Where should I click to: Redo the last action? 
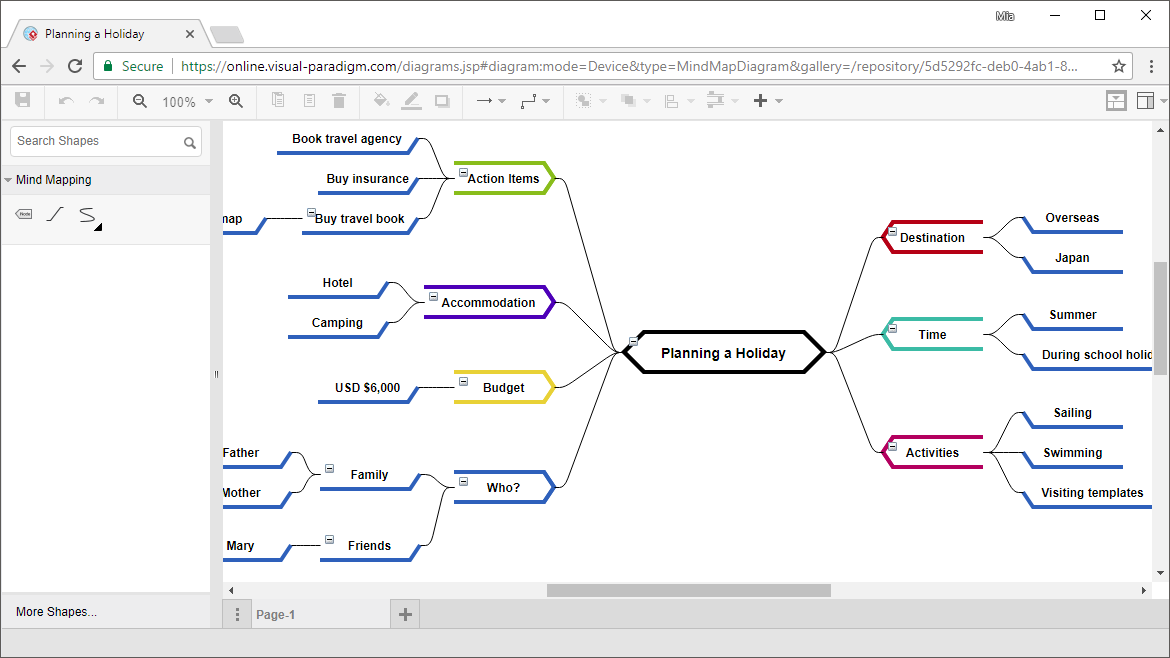(x=97, y=101)
